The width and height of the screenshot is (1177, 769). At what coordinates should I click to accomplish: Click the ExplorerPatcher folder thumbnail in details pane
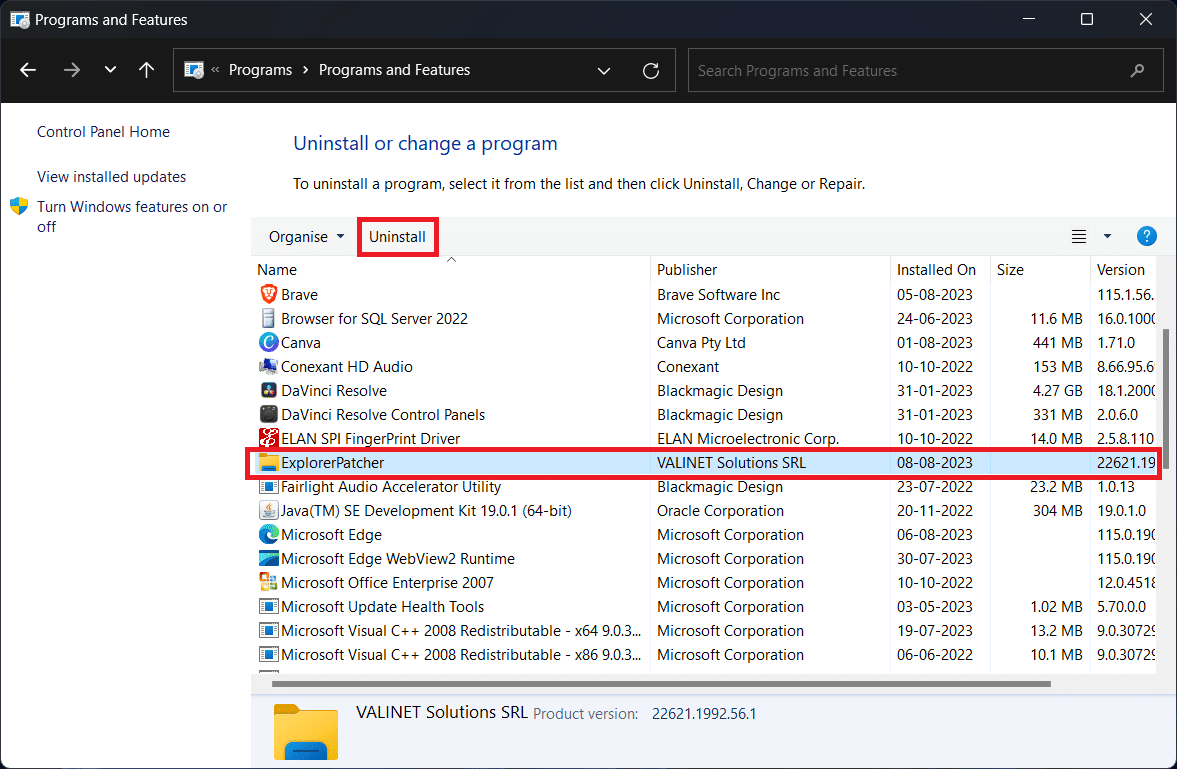click(x=305, y=732)
